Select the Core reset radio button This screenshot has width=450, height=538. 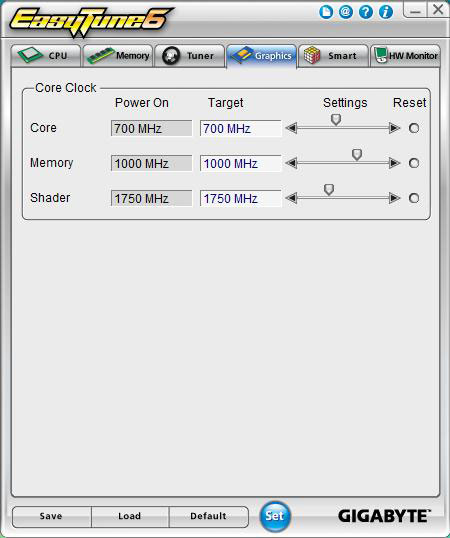pyautogui.click(x=414, y=128)
